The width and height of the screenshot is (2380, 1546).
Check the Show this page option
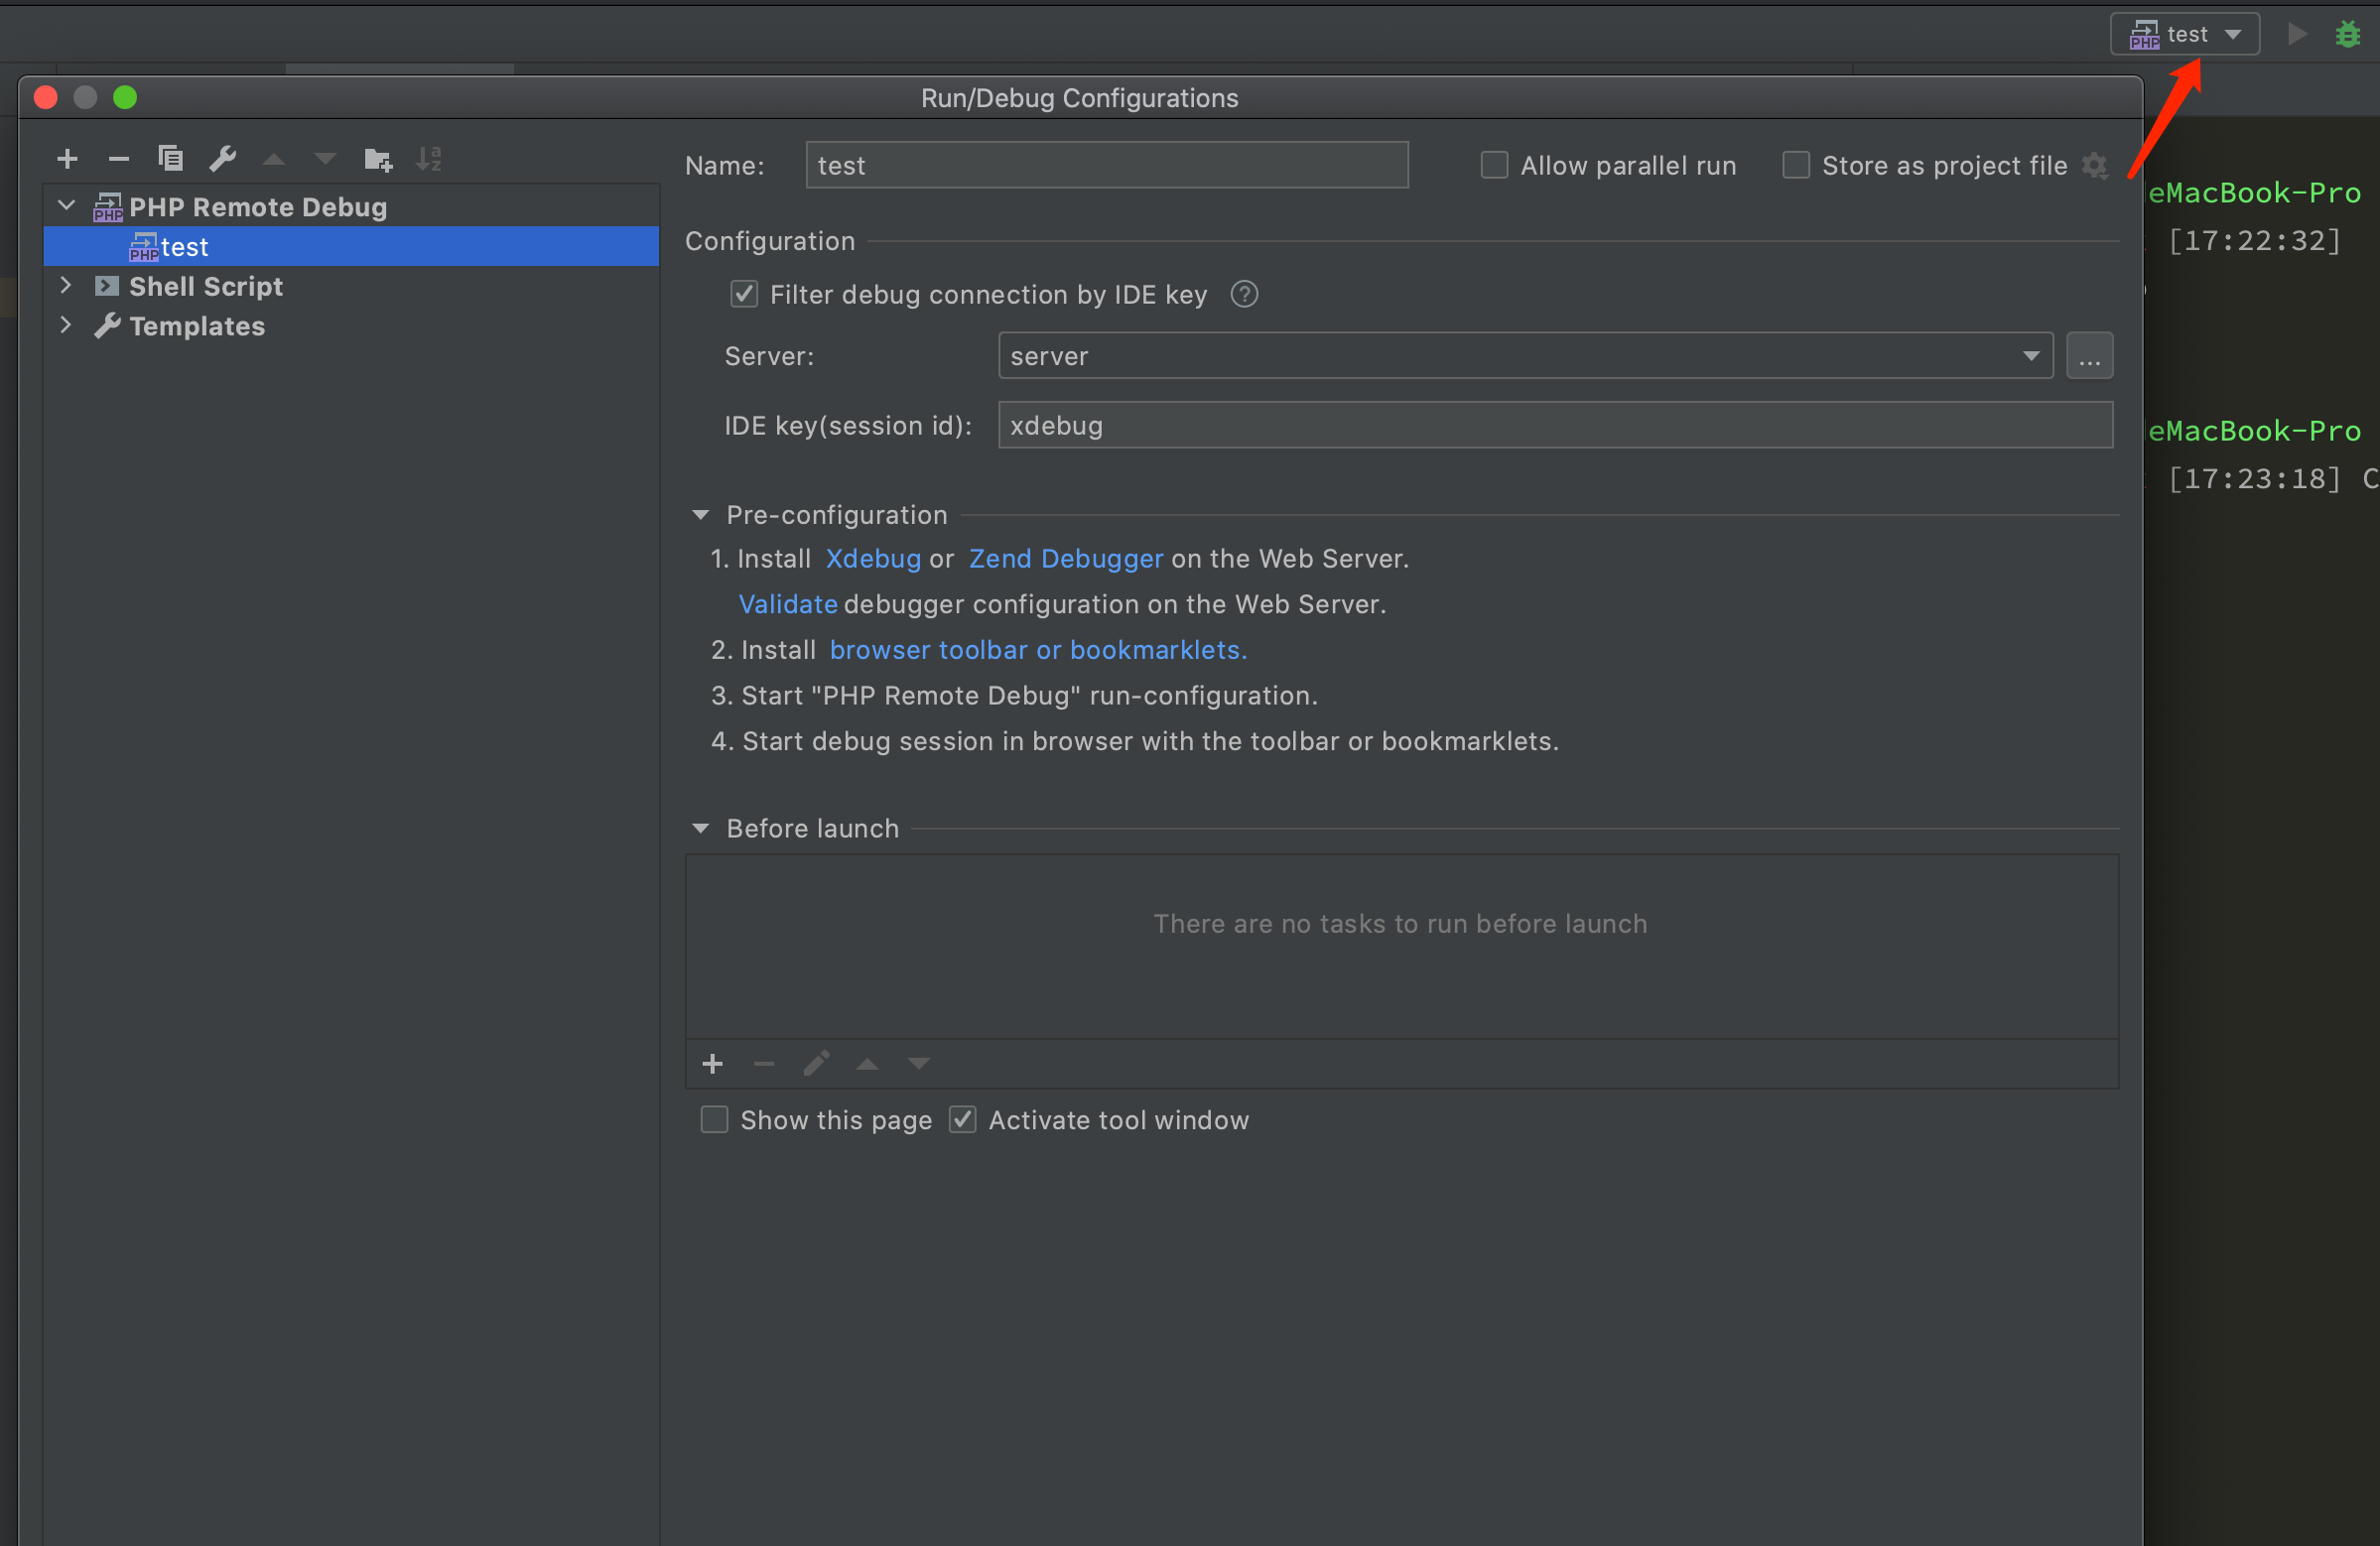714,1120
